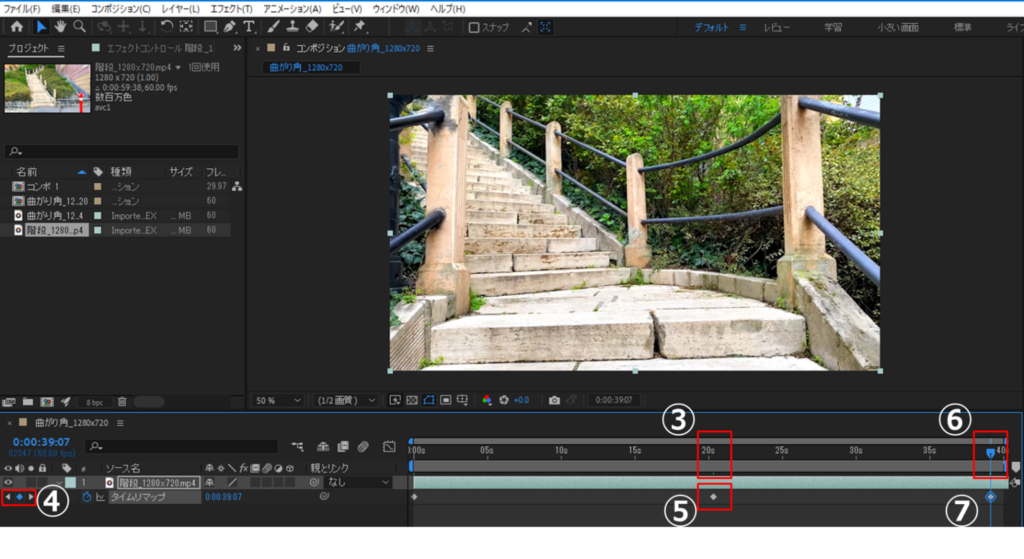Select the Text tool
This screenshot has width=1024, height=559.
coord(249,27)
